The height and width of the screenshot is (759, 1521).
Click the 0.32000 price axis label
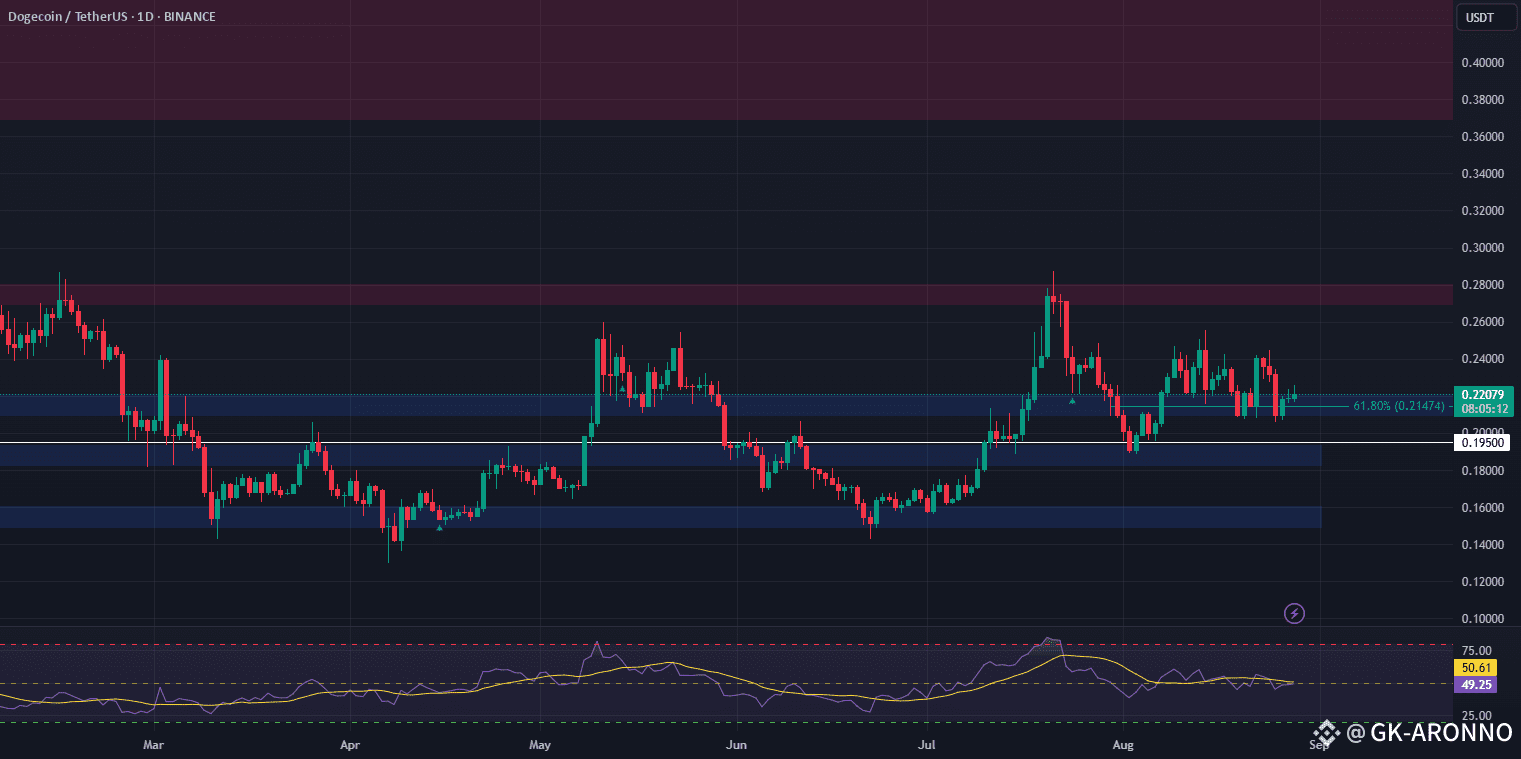[1482, 211]
